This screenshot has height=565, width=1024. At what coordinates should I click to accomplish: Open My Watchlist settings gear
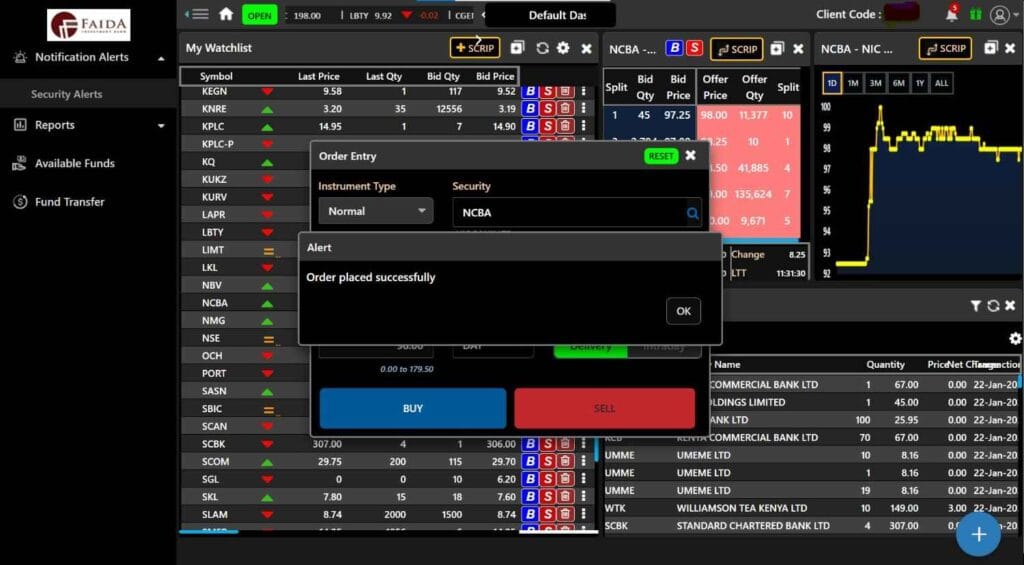click(x=563, y=48)
